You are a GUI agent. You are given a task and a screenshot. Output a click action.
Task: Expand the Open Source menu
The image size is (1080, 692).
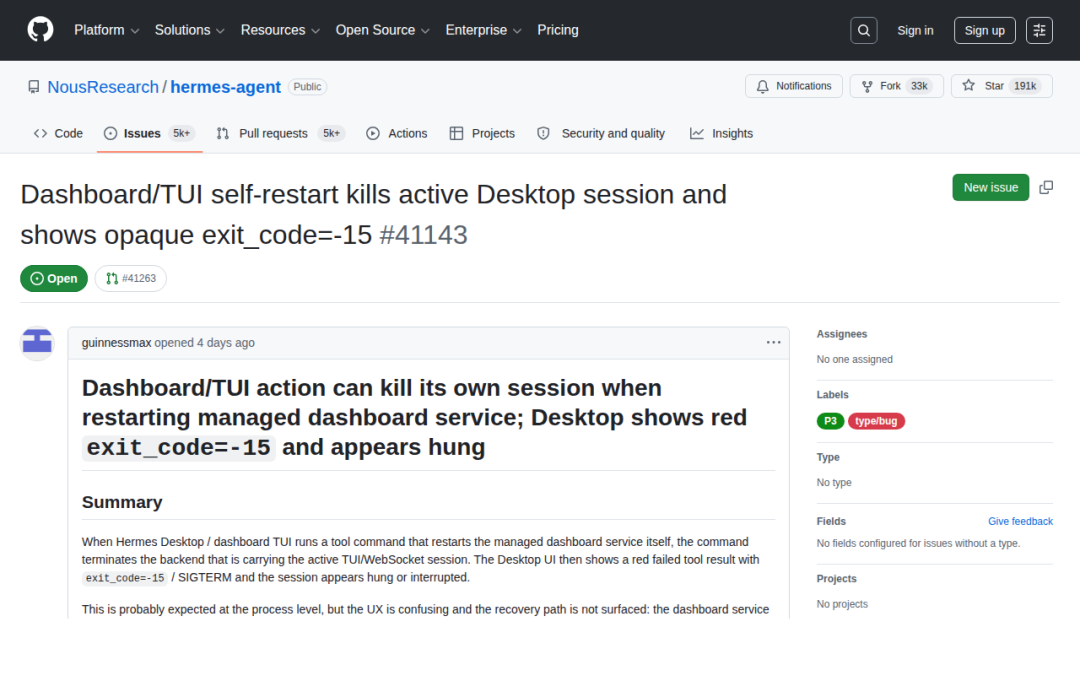pos(382,30)
